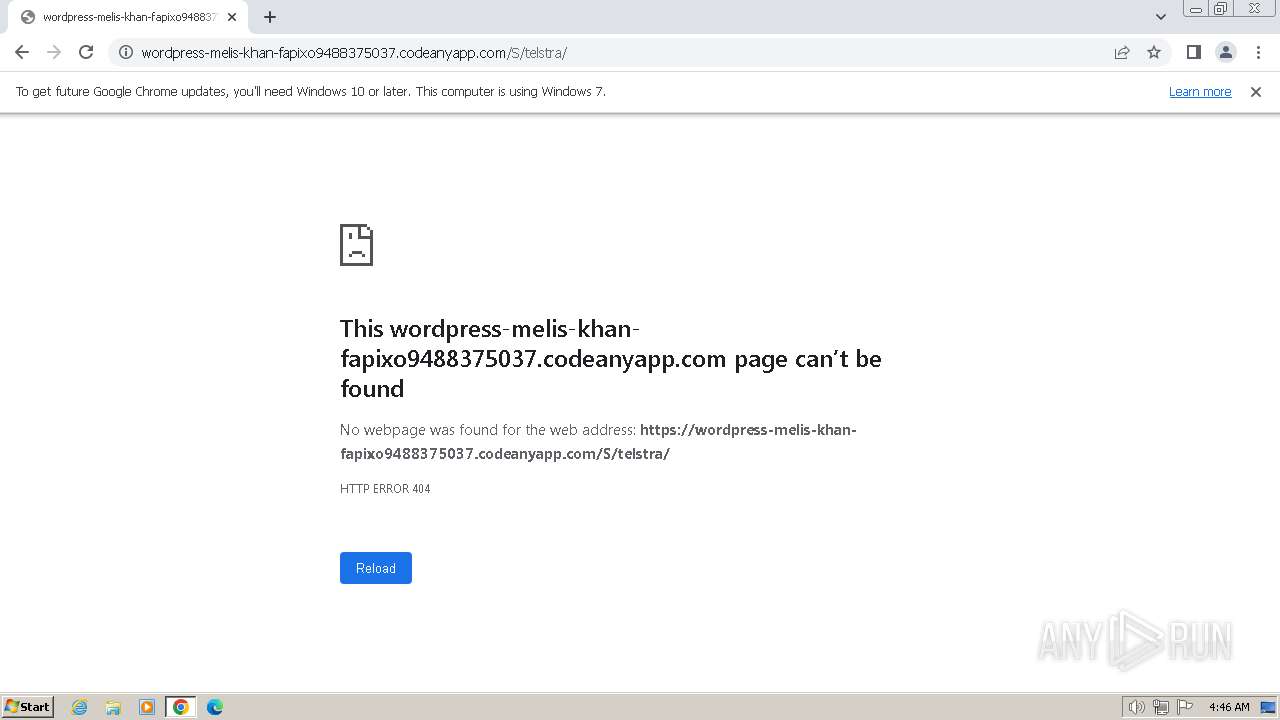Close the wordpress-melis-khan tab

pos(232,17)
